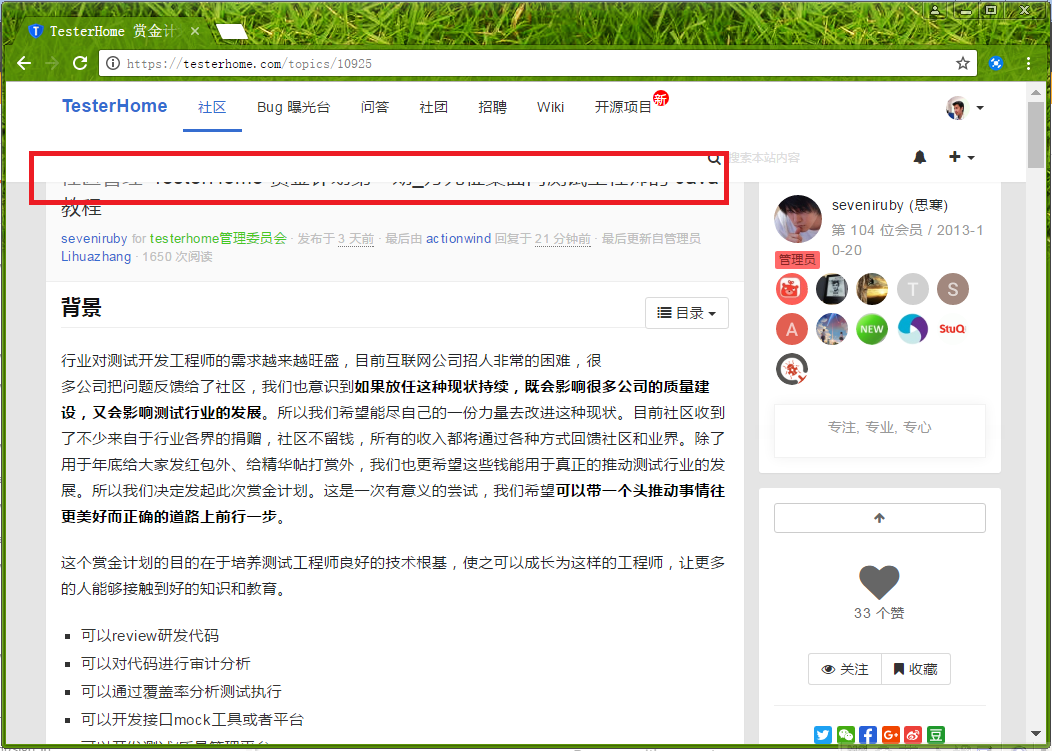Expand the 目录 table of contents dropdown
Screen dimensions: 1056x751
[x=686, y=313]
